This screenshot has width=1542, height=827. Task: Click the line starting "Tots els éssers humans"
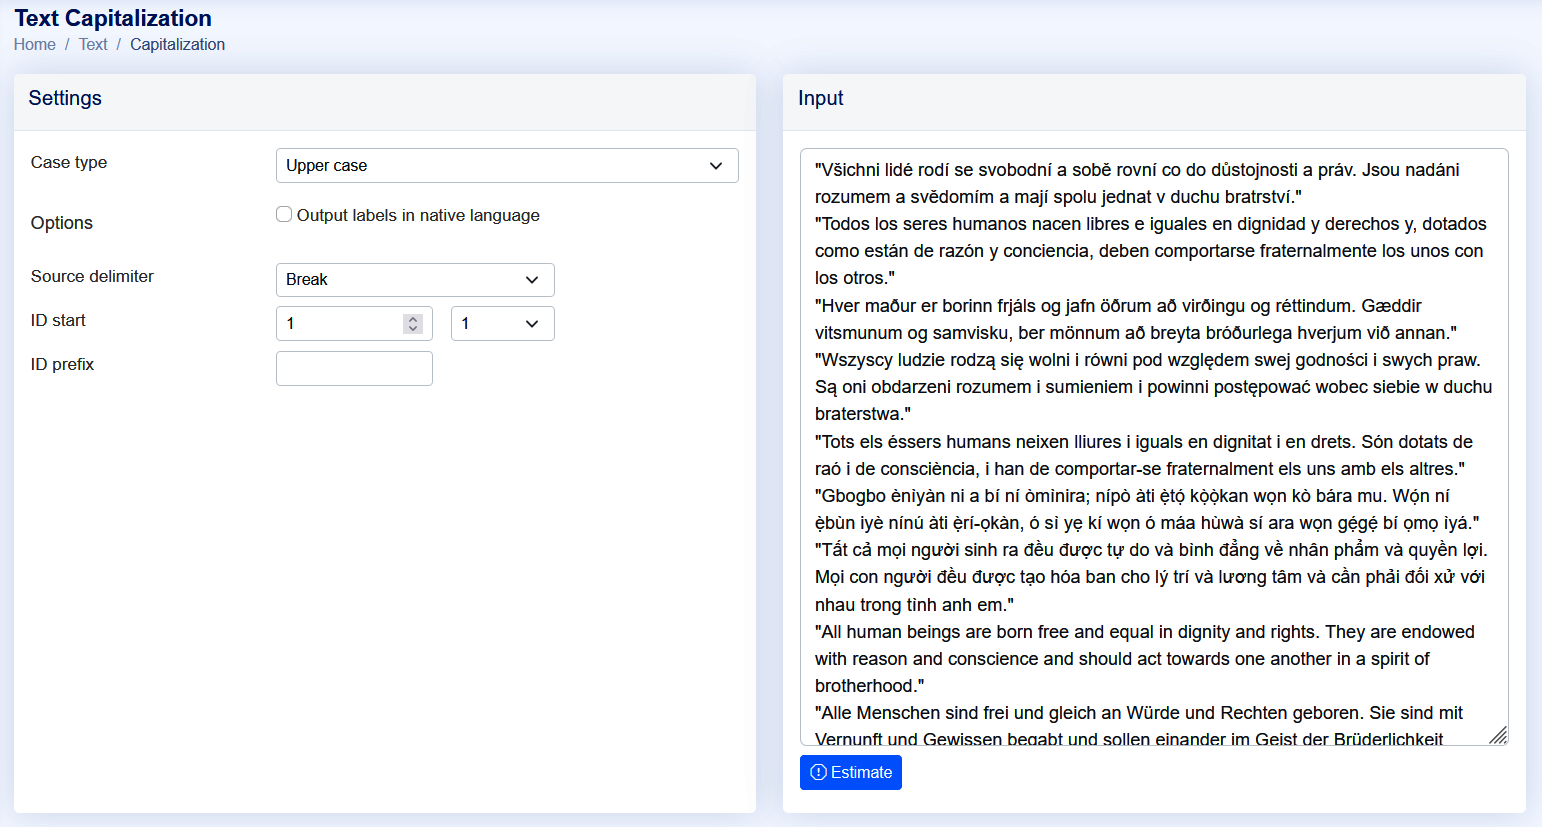1144,442
